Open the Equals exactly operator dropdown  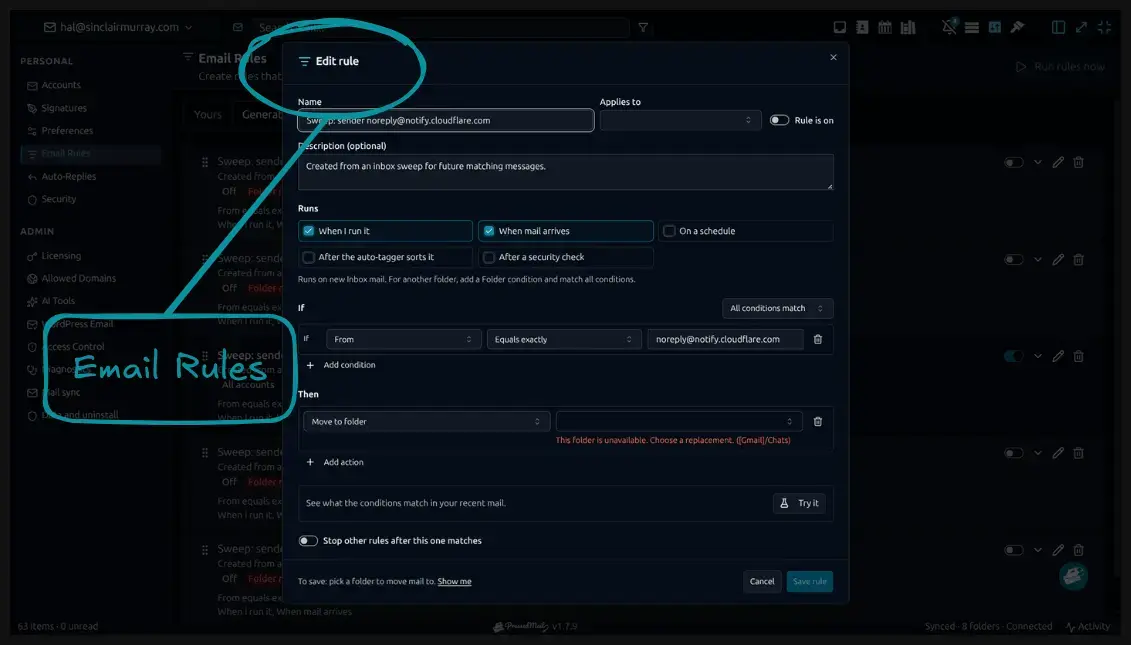tap(563, 339)
